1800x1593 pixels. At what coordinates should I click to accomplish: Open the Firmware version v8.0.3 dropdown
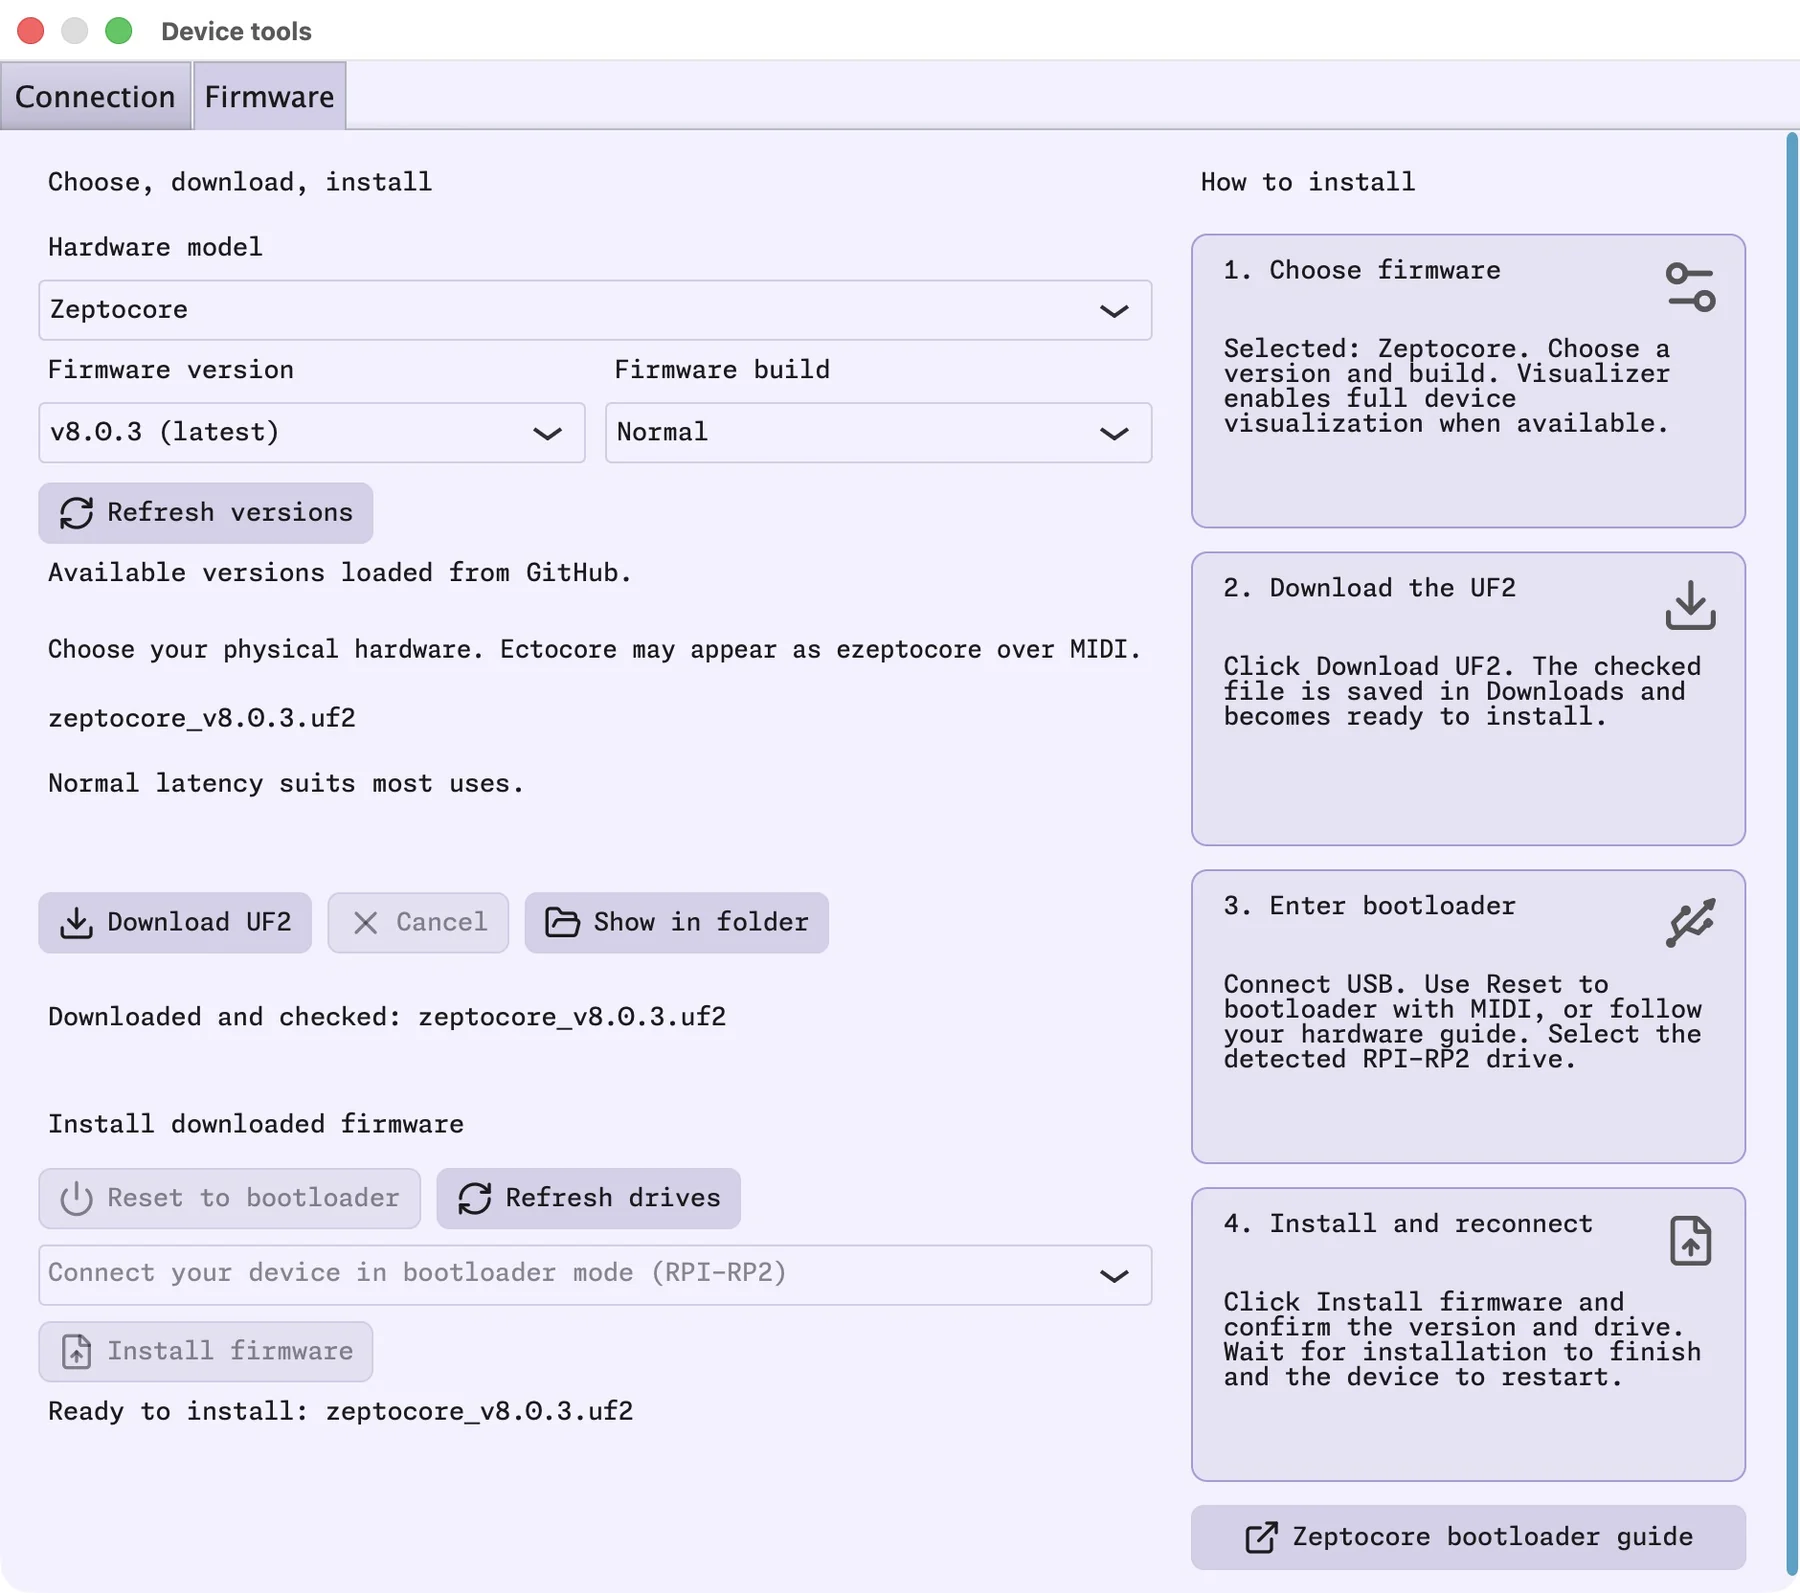[x=312, y=433]
